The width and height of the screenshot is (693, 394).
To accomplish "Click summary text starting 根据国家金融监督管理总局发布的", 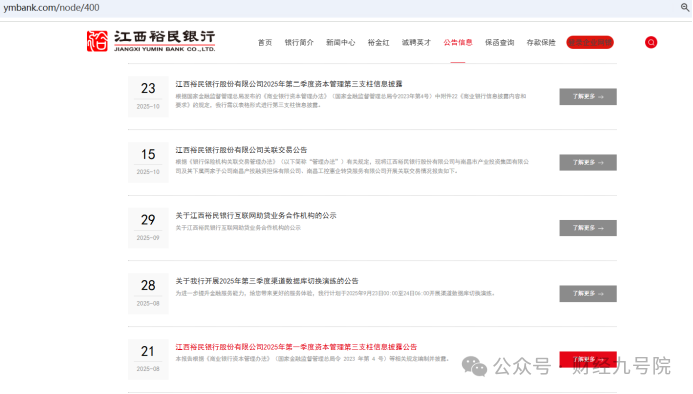I will tap(351, 100).
